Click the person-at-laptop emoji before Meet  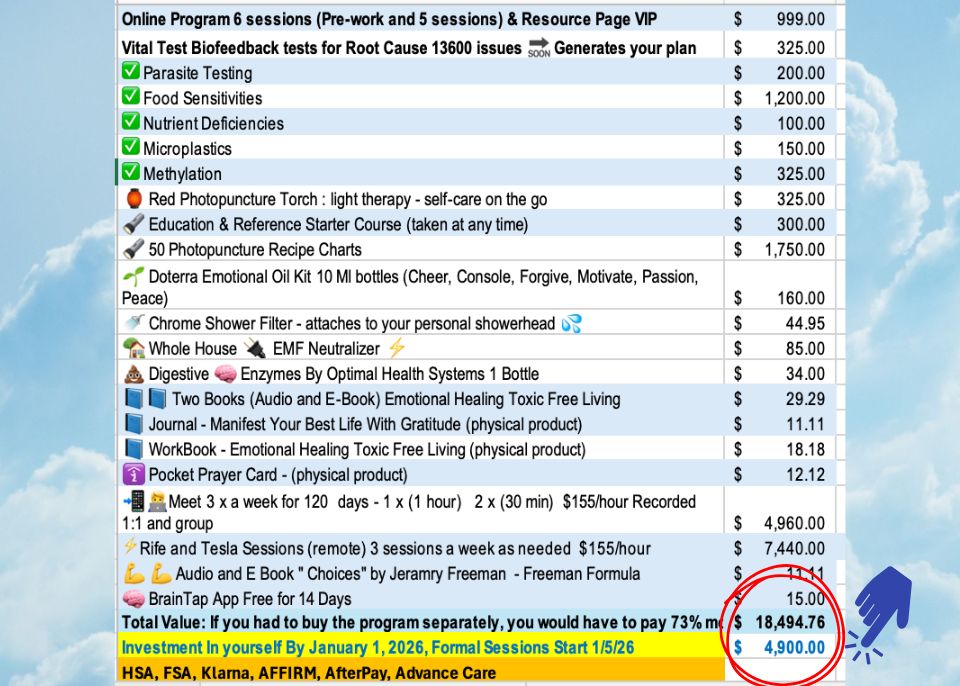pyautogui.click(x=157, y=502)
